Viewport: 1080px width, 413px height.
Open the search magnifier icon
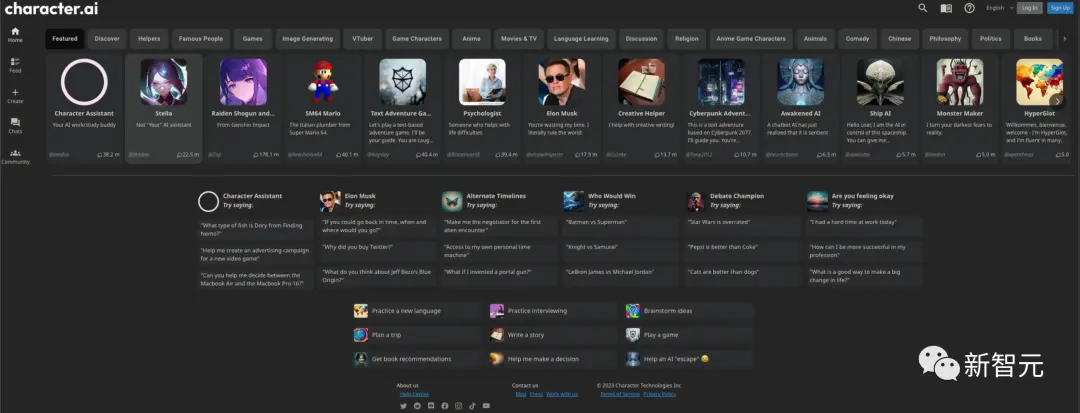coord(923,8)
